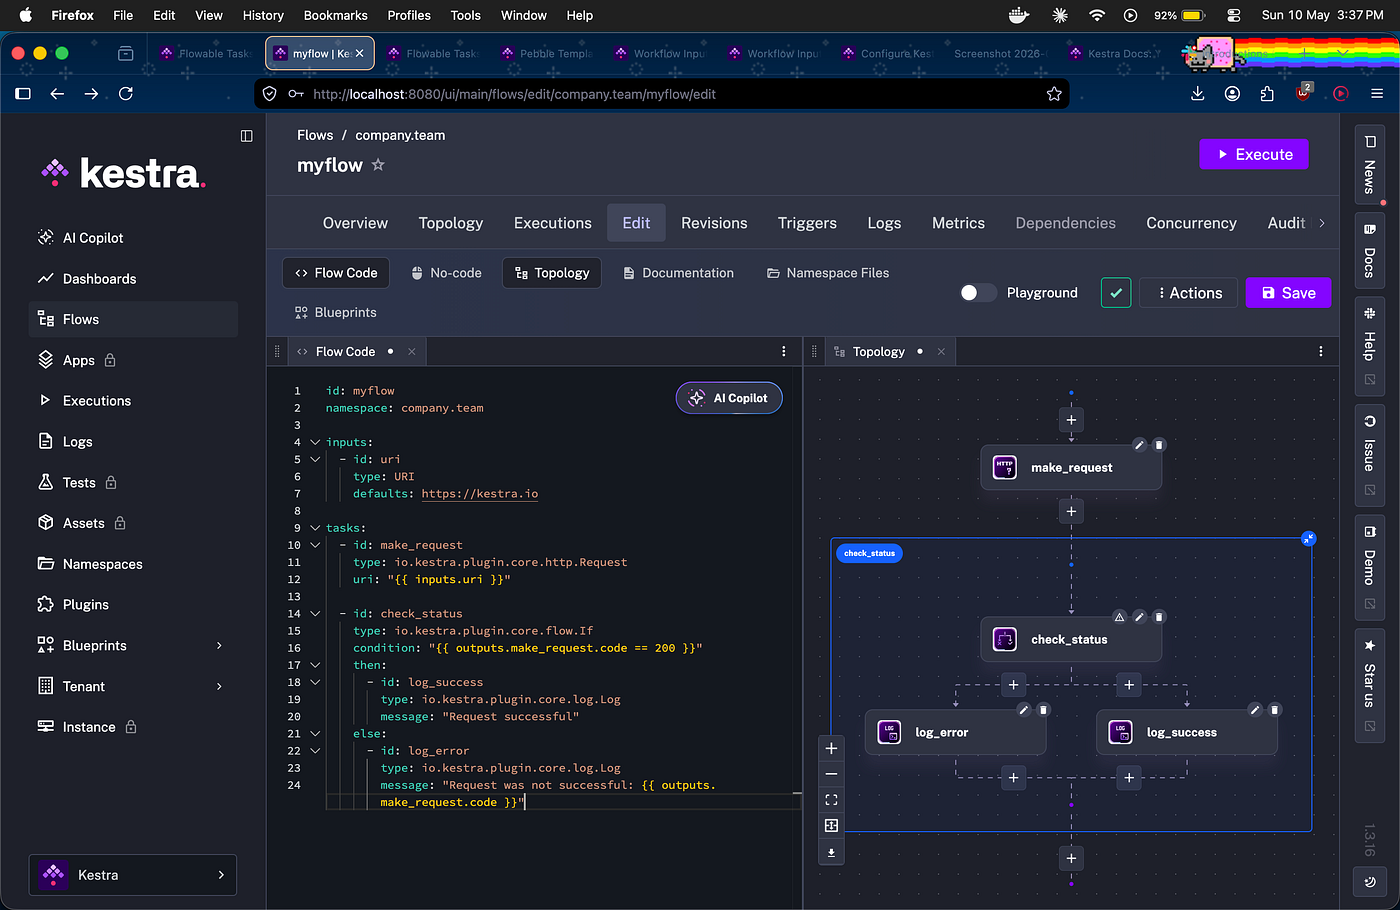This screenshot has width=1400, height=910.
Task: Open the Flow Code panel three-dot menu
Action: pyautogui.click(x=784, y=352)
